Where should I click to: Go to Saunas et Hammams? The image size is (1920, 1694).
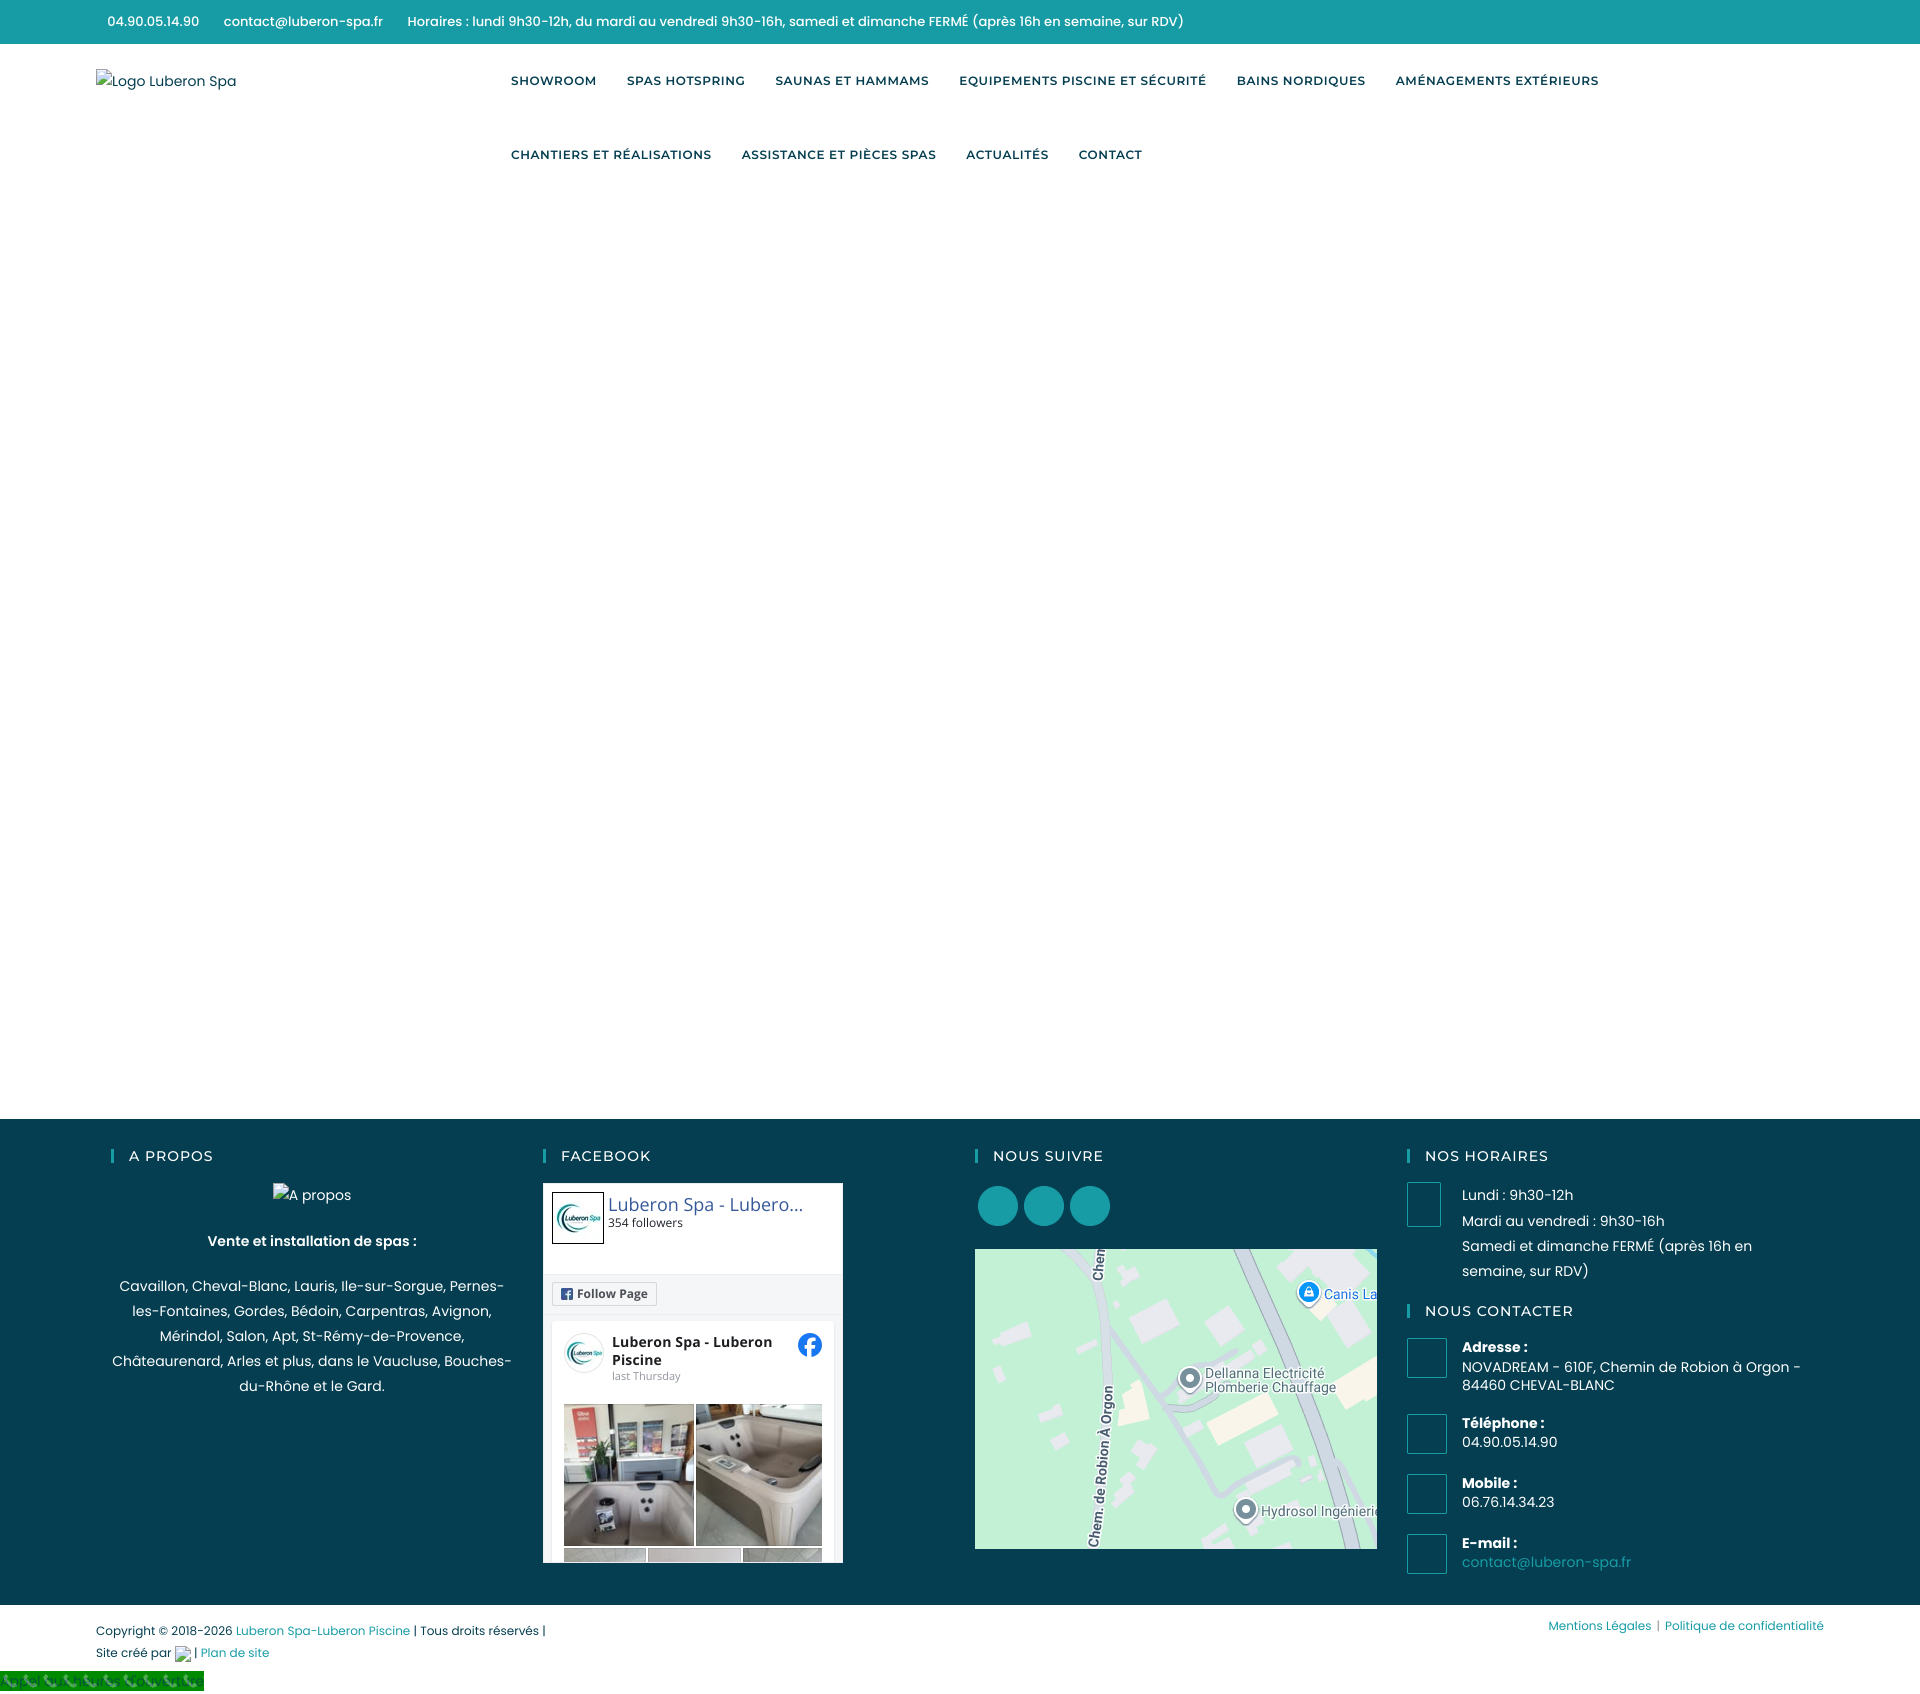point(852,81)
